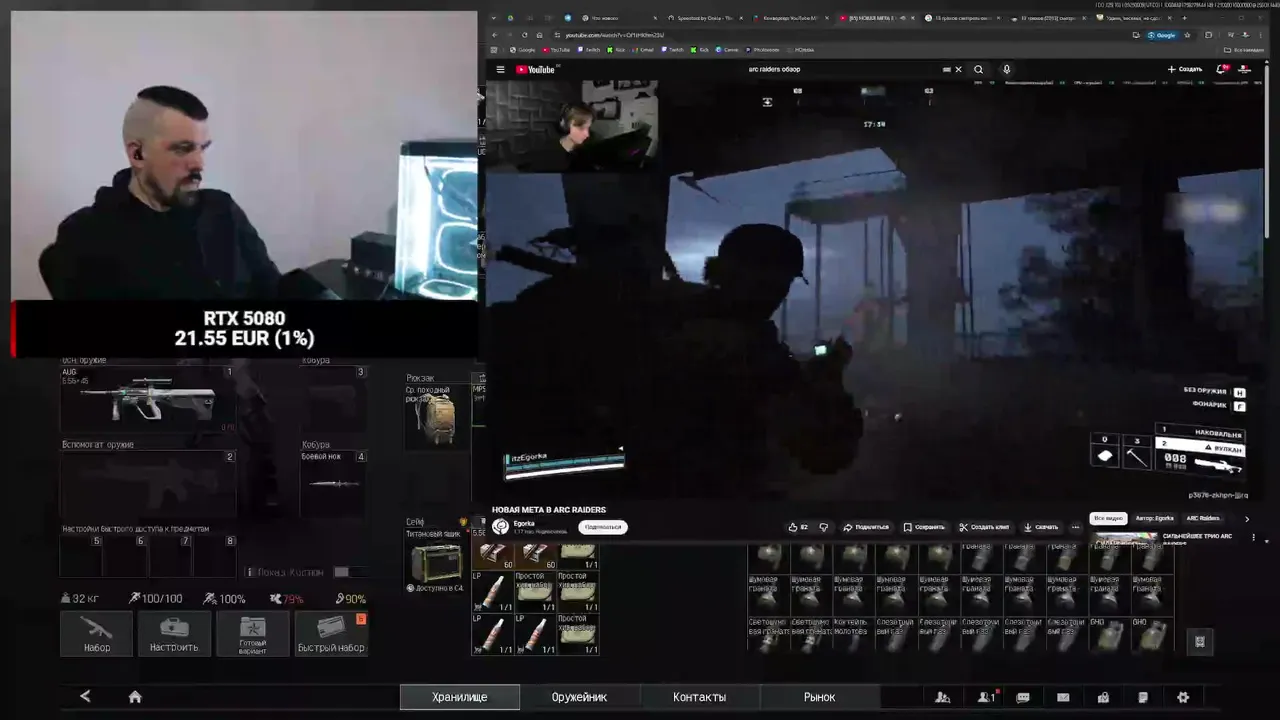
Task: Subscribe to Egorka with Подписаться
Action: [603, 527]
